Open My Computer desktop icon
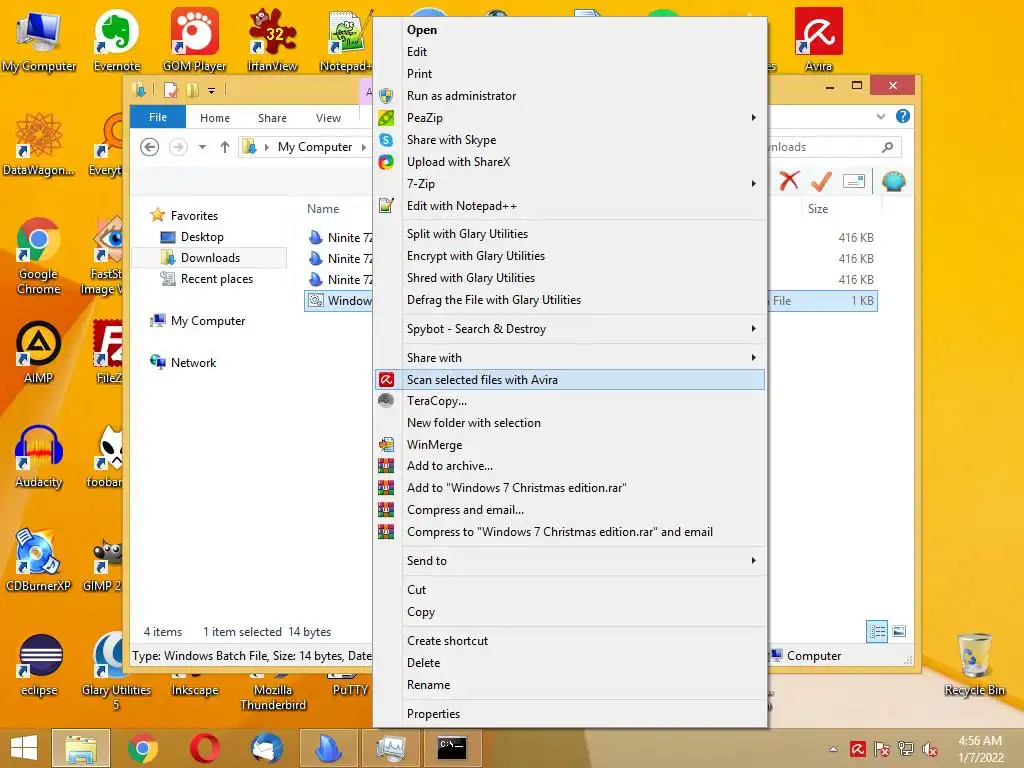The width and height of the screenshot is (1024, 768). coord(39,39)
